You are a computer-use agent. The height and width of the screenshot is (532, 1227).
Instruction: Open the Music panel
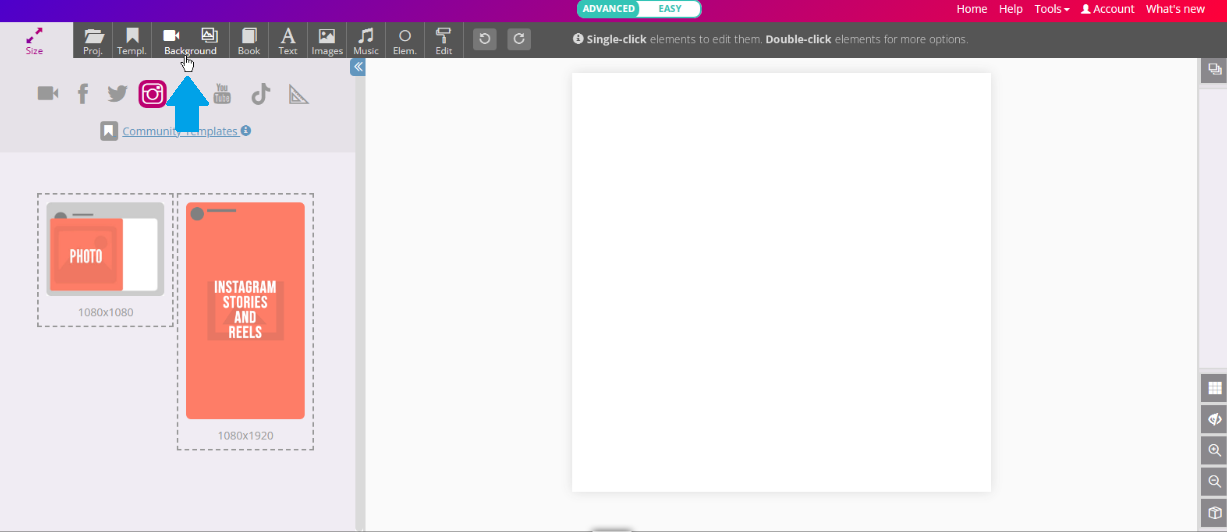pos(366,41)
